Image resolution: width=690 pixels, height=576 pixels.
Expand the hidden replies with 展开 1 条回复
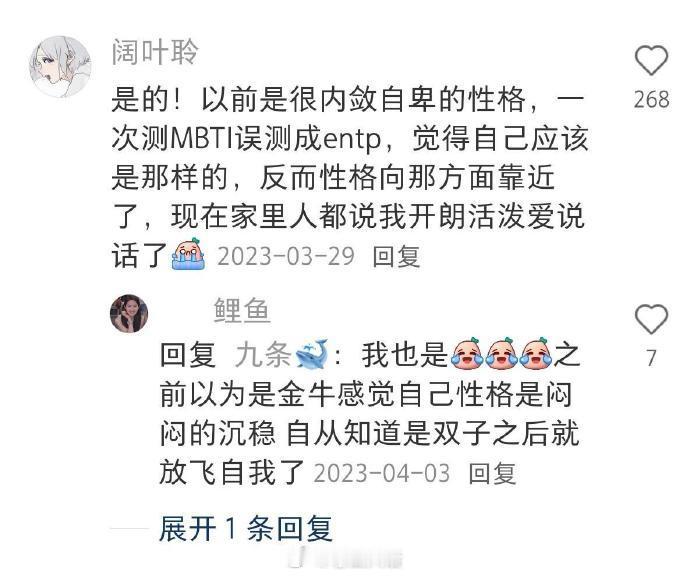(x=246, y=528)
